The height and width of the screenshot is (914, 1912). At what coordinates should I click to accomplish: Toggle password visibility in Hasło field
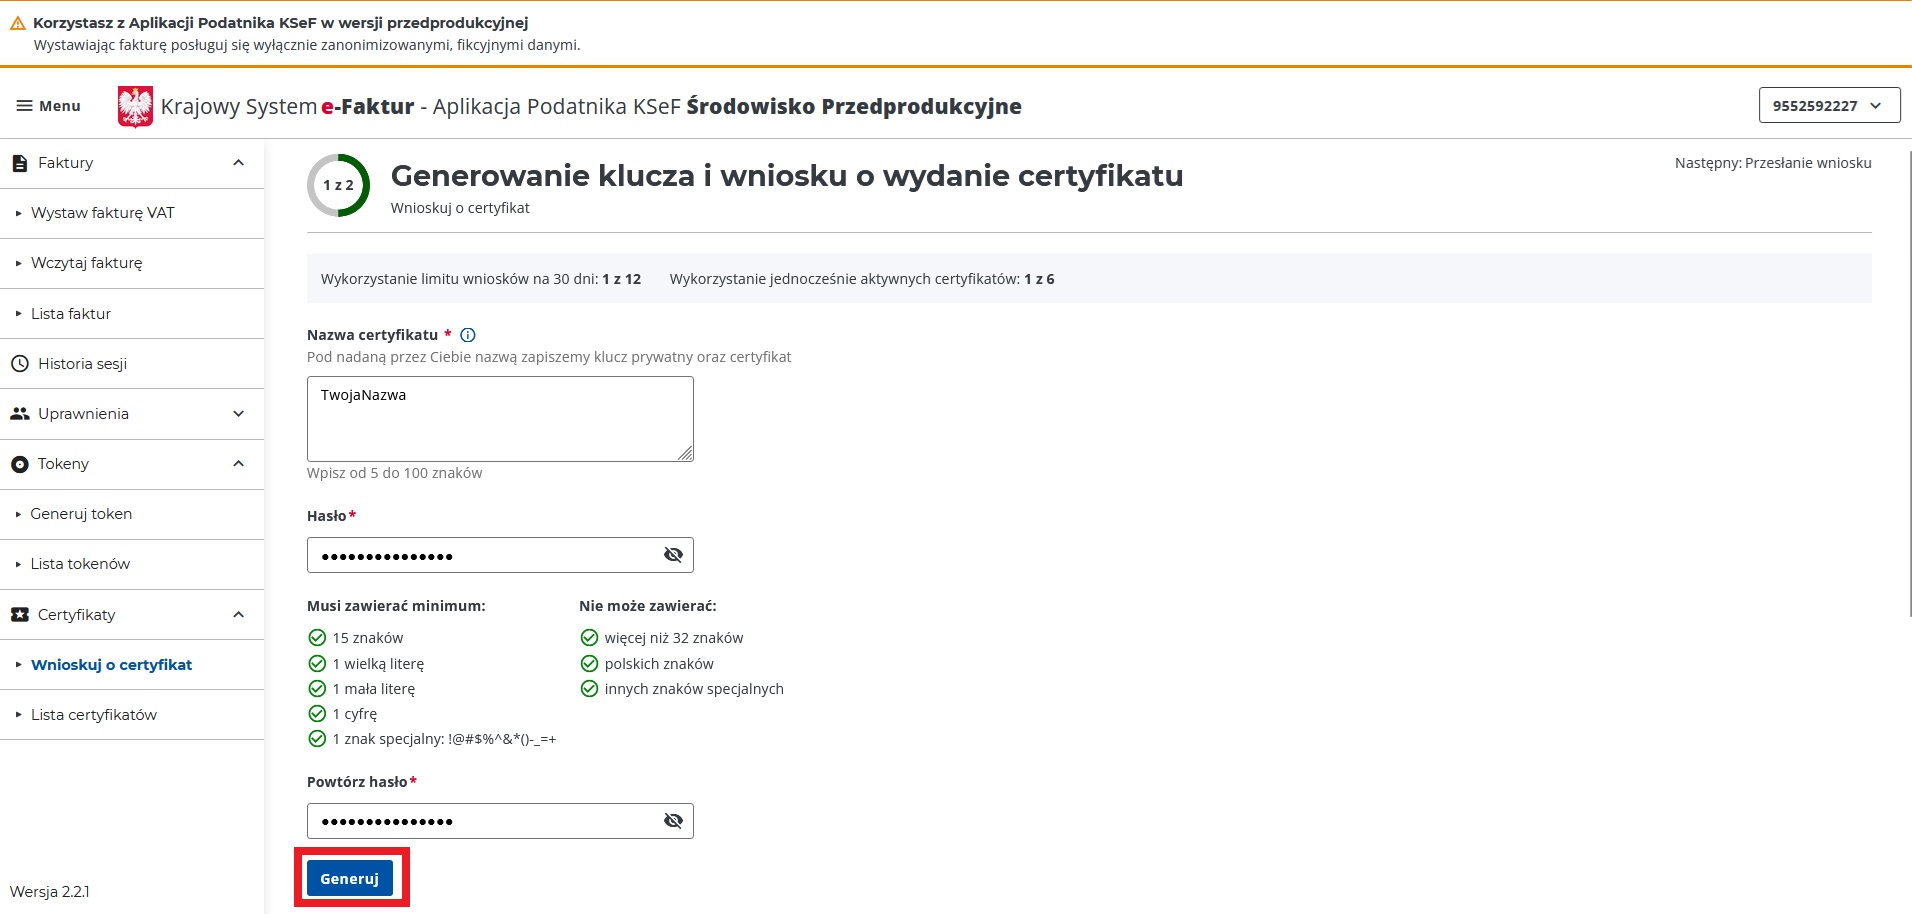point(673,555)
